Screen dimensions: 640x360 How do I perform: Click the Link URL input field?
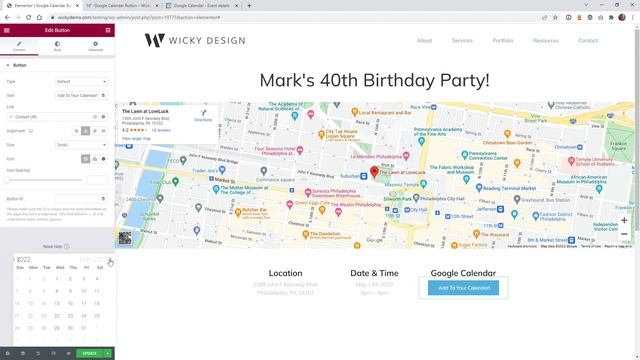point(48,117)
